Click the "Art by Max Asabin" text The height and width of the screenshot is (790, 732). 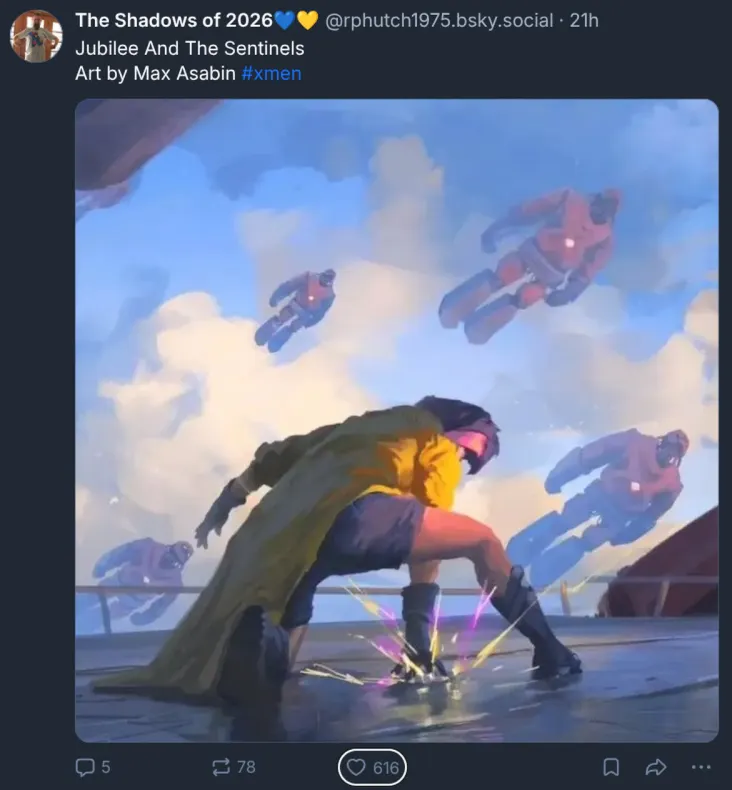[x=155, y=73]
